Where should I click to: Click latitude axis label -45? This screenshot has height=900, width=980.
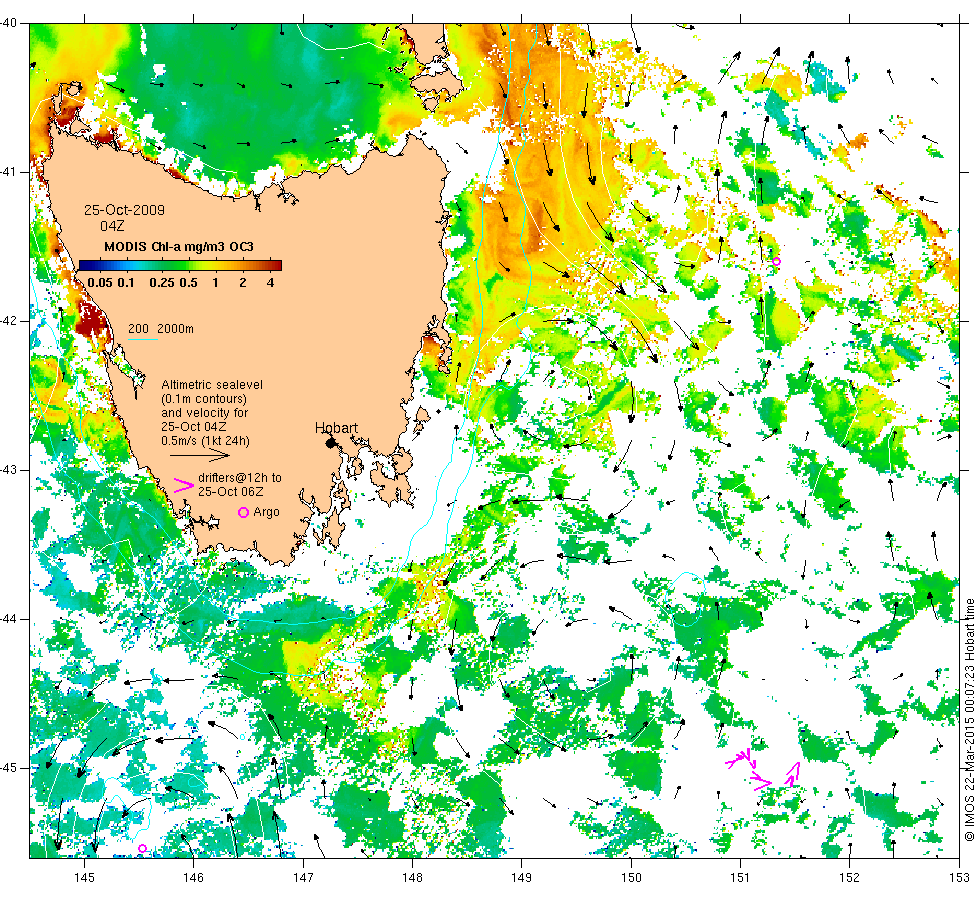click(x=8, y=768)
